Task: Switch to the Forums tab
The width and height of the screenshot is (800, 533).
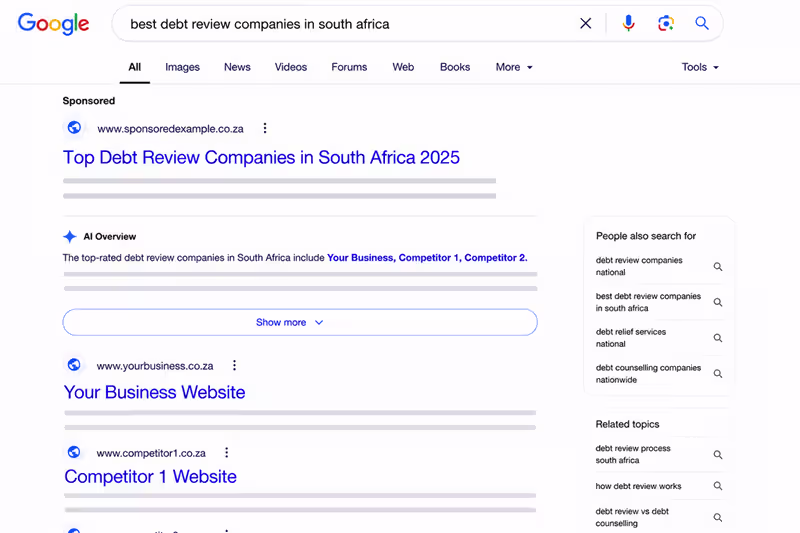Action: click(349, 67)
